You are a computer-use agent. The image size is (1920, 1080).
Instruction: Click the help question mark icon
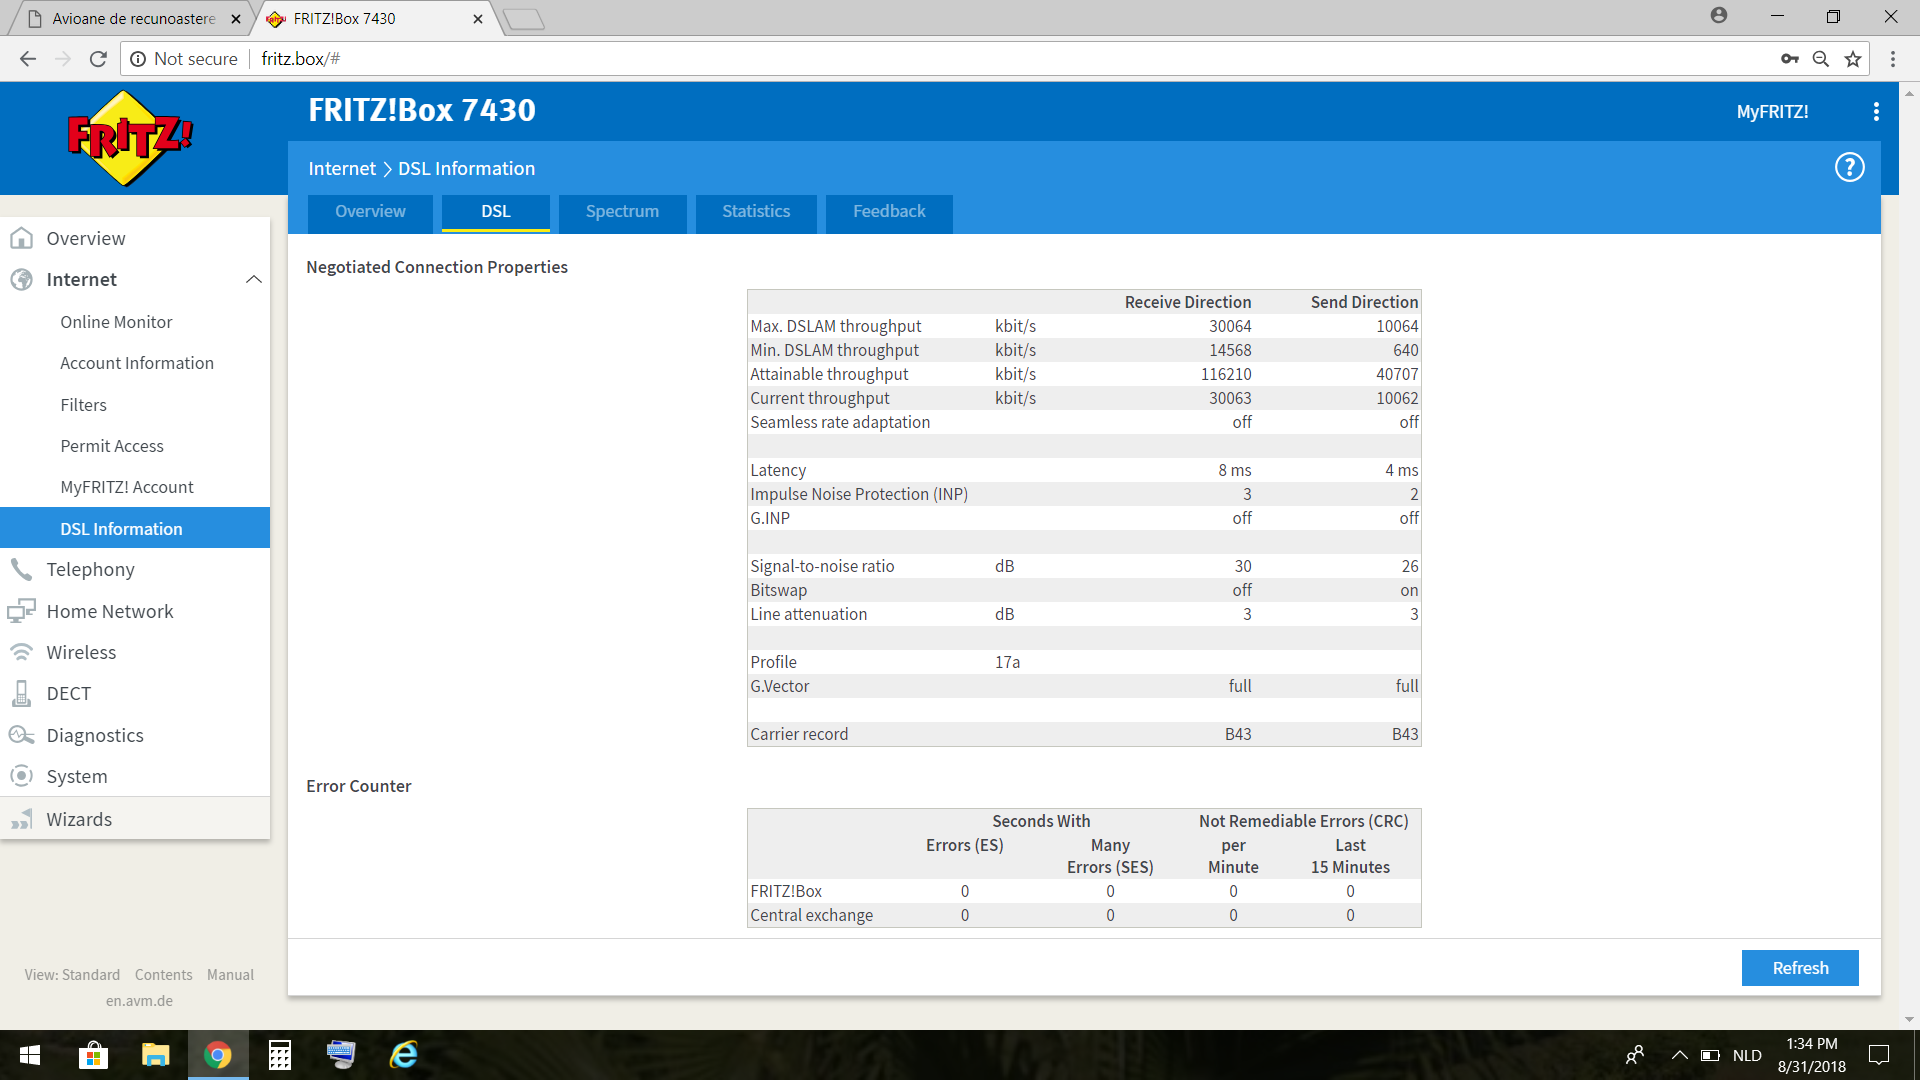pos(1849,168)
